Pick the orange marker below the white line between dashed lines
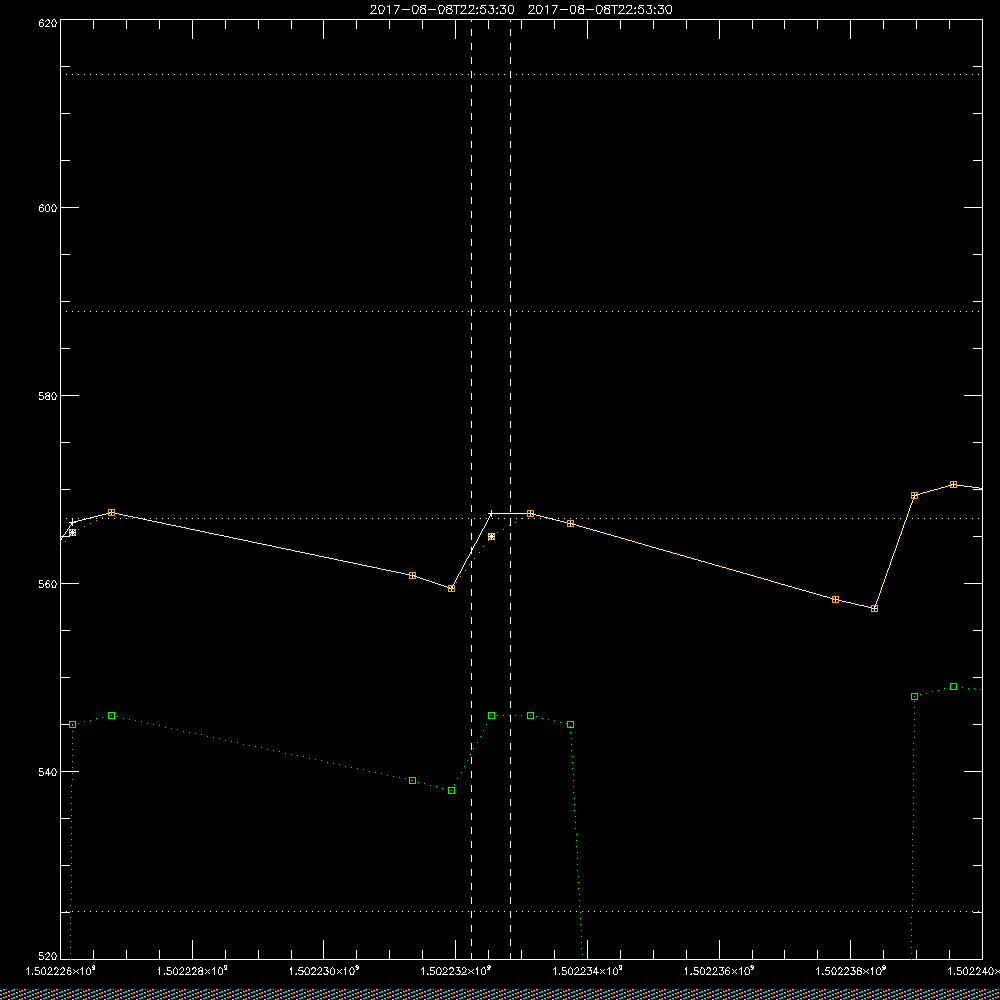This screenshot has height=1000, width=1000. pyautogui.click(x=491, y=536)
